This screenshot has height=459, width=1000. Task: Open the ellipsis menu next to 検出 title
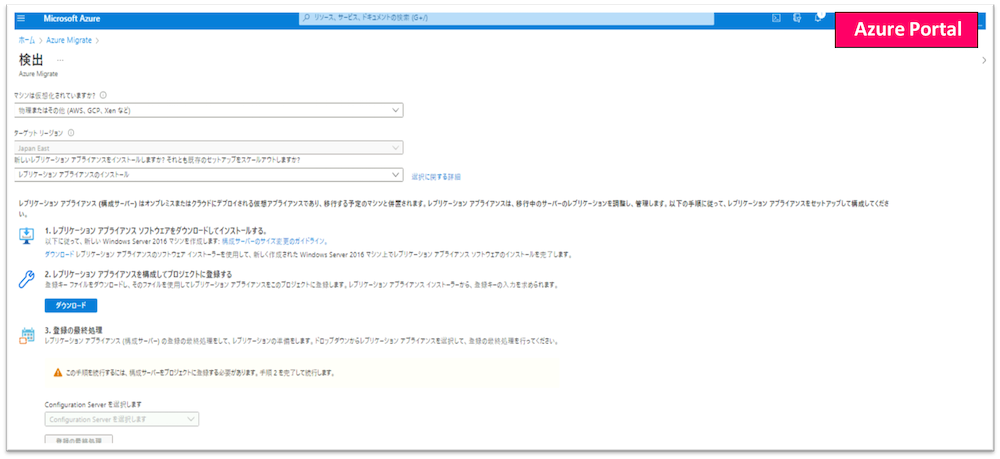61,60
